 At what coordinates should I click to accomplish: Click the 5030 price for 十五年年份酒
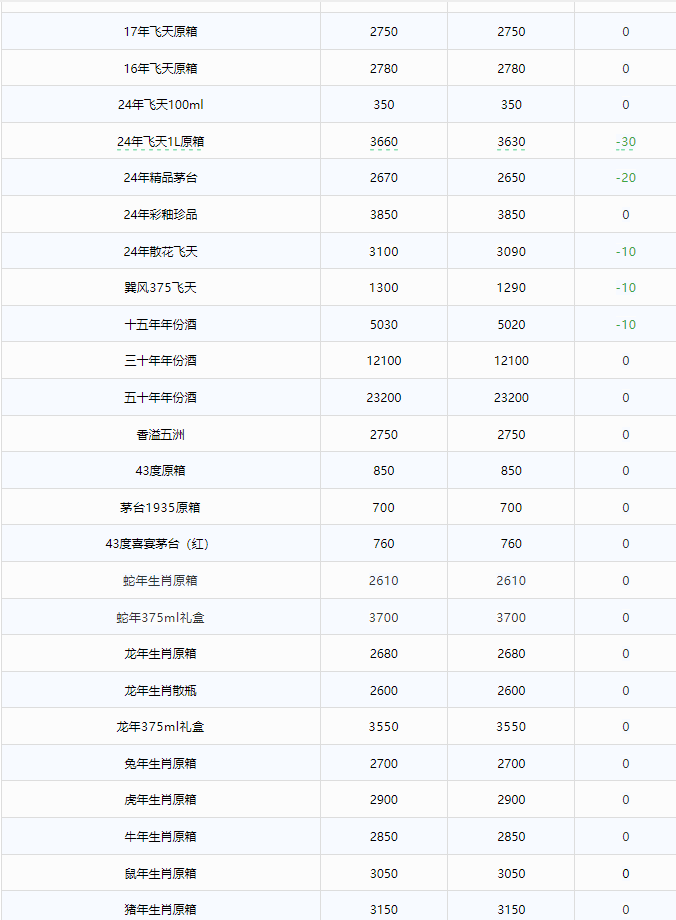[383, 325]
